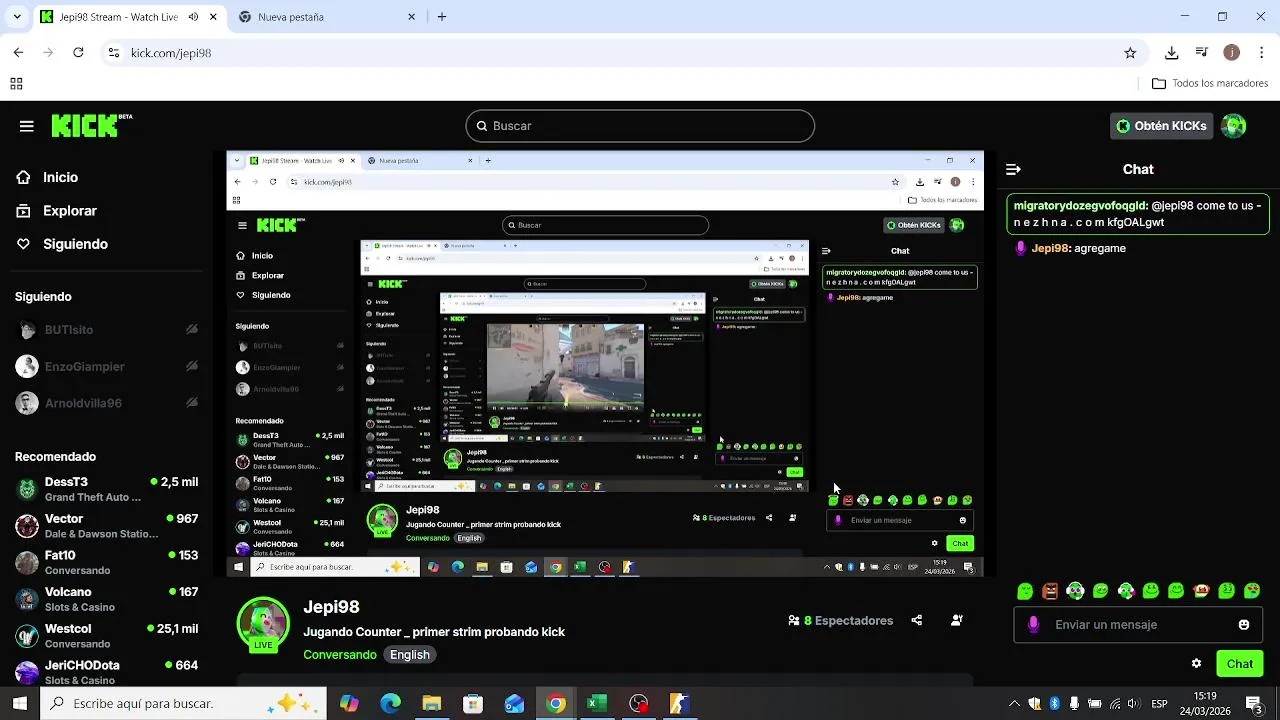Open Chrome three-dot menu
1280x720 pixels.
coord(1262,53)
